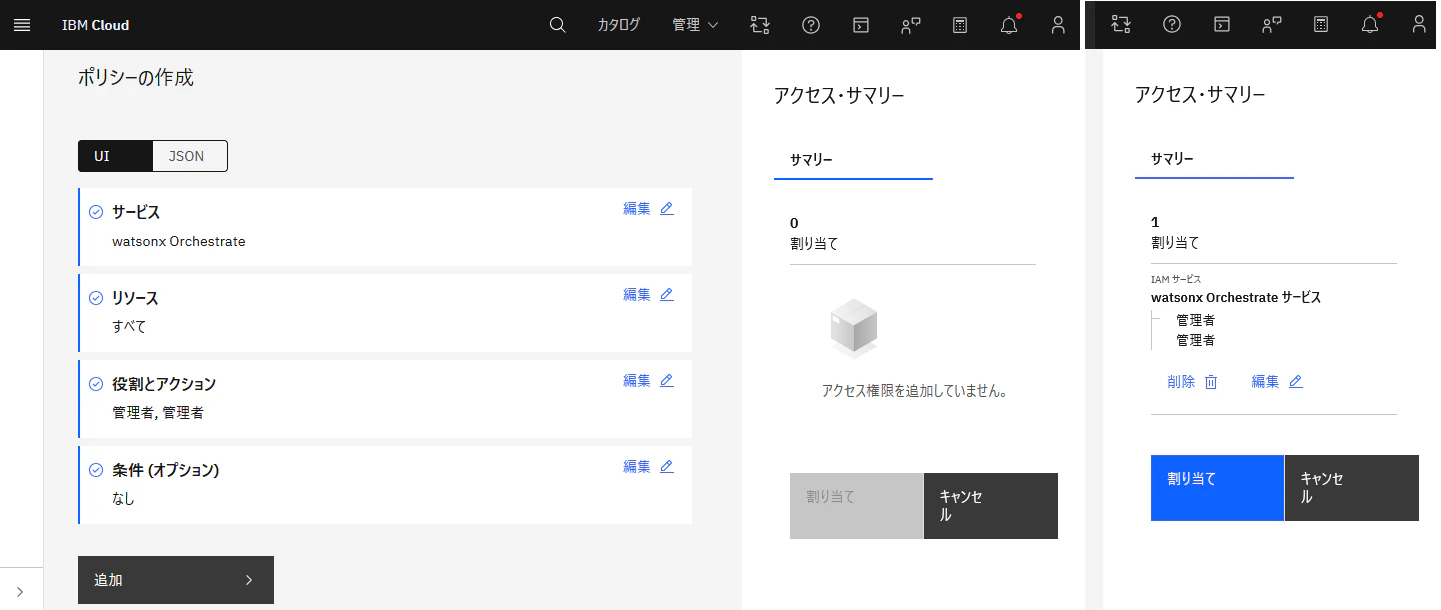This screenshot has width=1441, height=610.
Task: Click キャンセル button in middle panel
Action: (991, 506)
